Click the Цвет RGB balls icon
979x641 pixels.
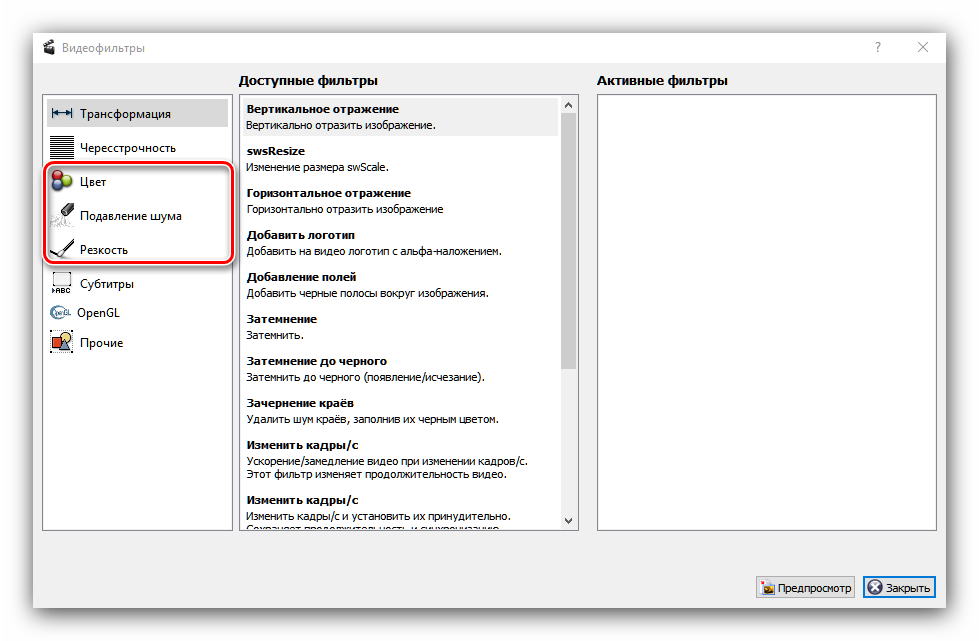62,181
